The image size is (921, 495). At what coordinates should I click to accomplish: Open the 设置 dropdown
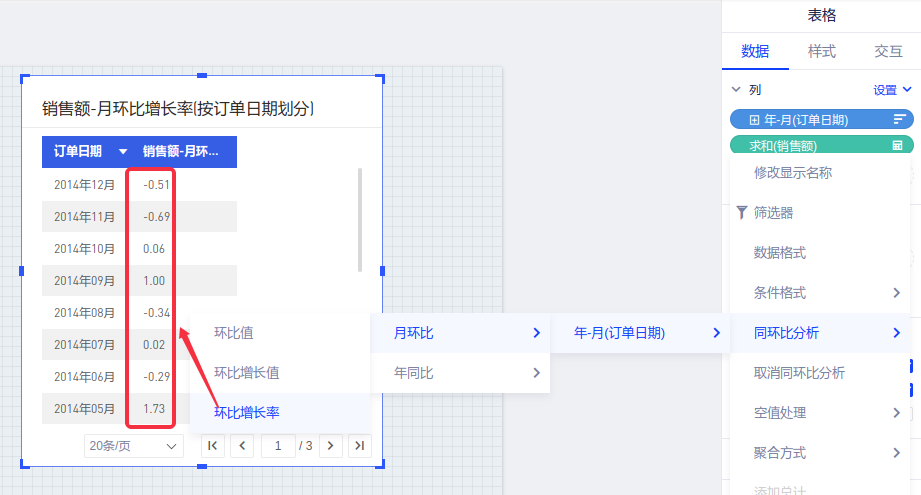click(892, 89)
